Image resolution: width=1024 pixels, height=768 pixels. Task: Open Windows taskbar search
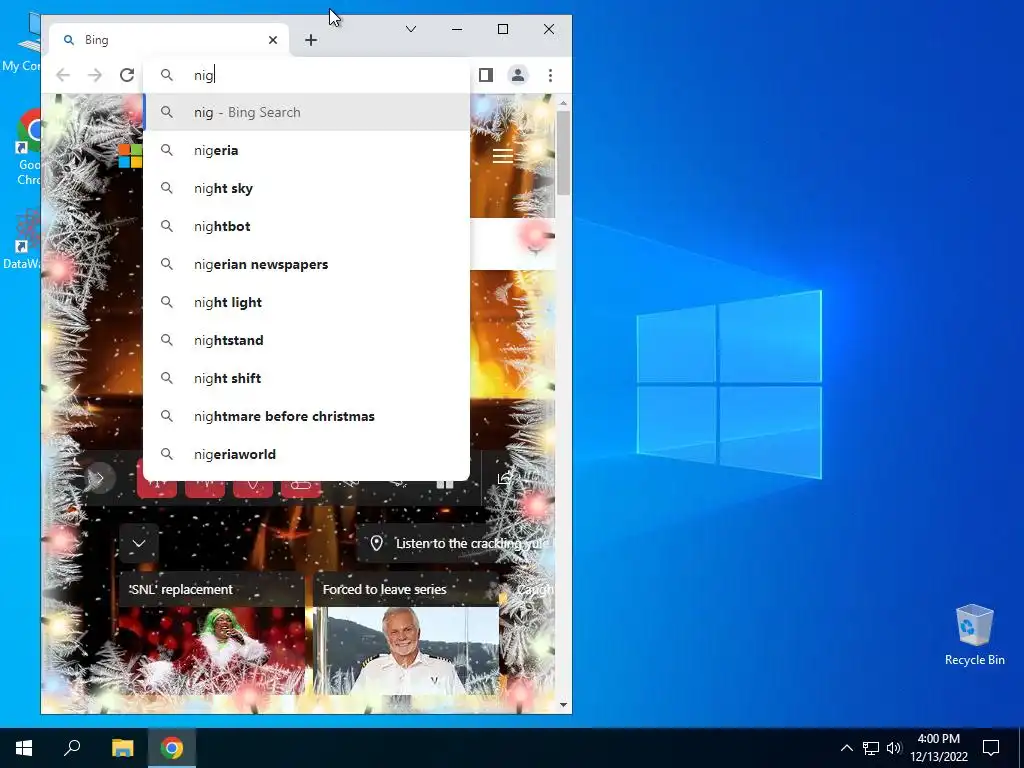click(x=72, y=748)
